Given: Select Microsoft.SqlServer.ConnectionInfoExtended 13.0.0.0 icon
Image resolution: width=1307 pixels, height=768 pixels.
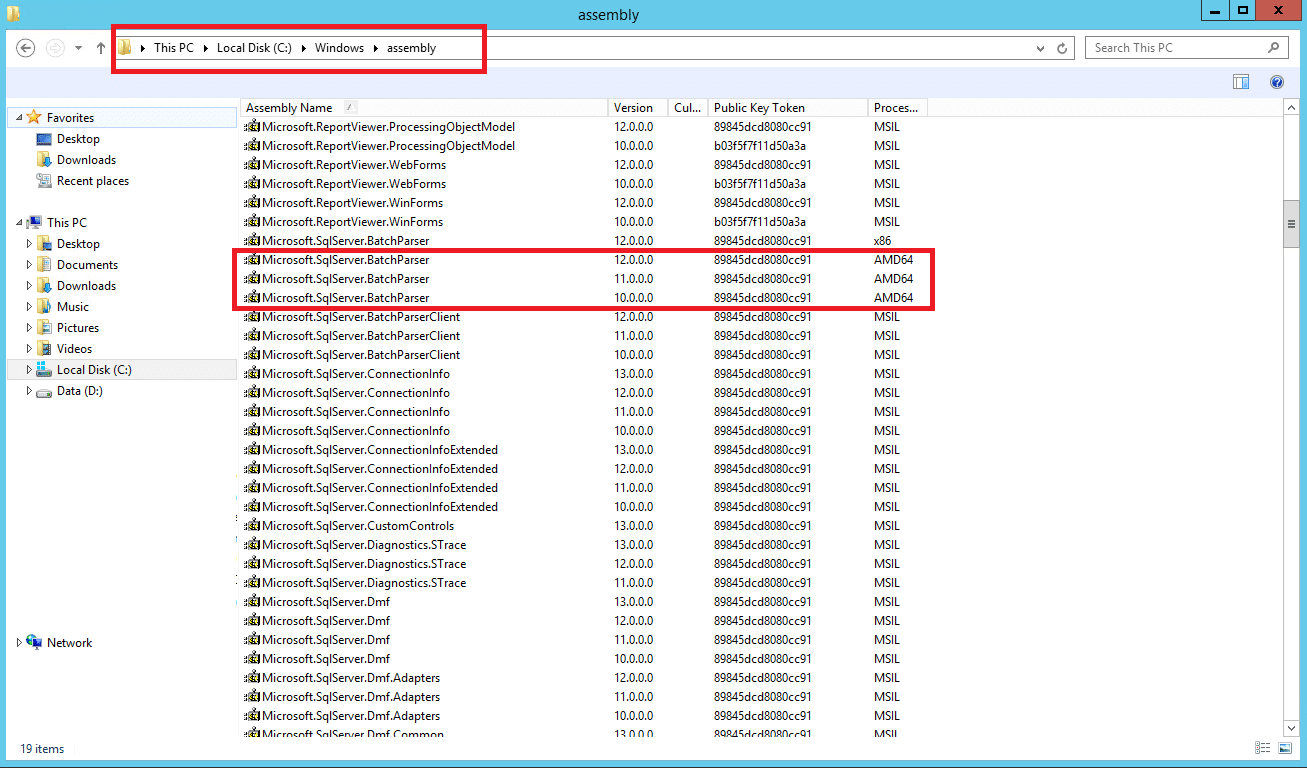Looking at the screenshot, I should point(252,450).
